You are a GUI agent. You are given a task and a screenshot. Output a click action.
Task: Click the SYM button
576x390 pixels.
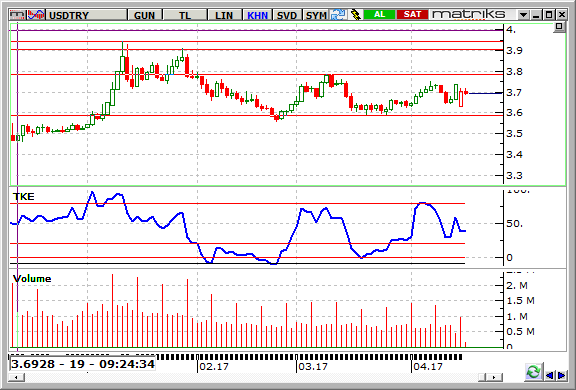pyautogui.click(x=316, y=15)
